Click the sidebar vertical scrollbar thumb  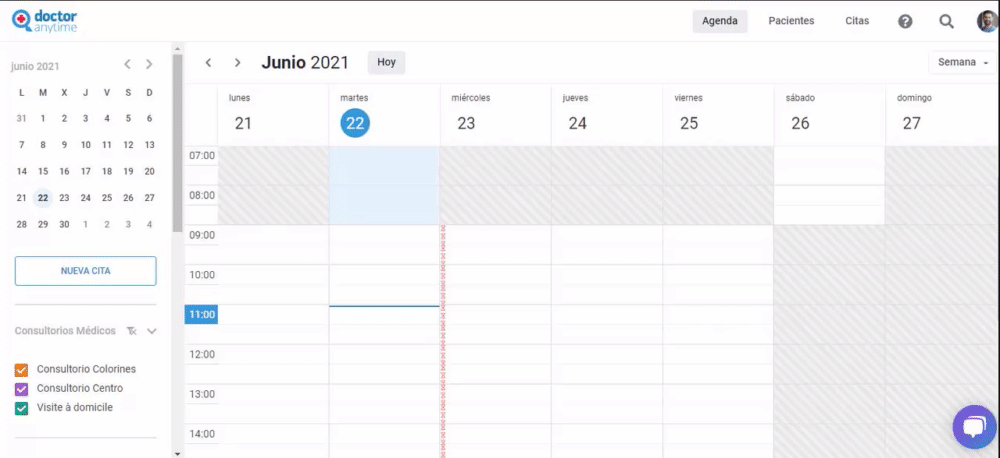[x=177, y=144]
